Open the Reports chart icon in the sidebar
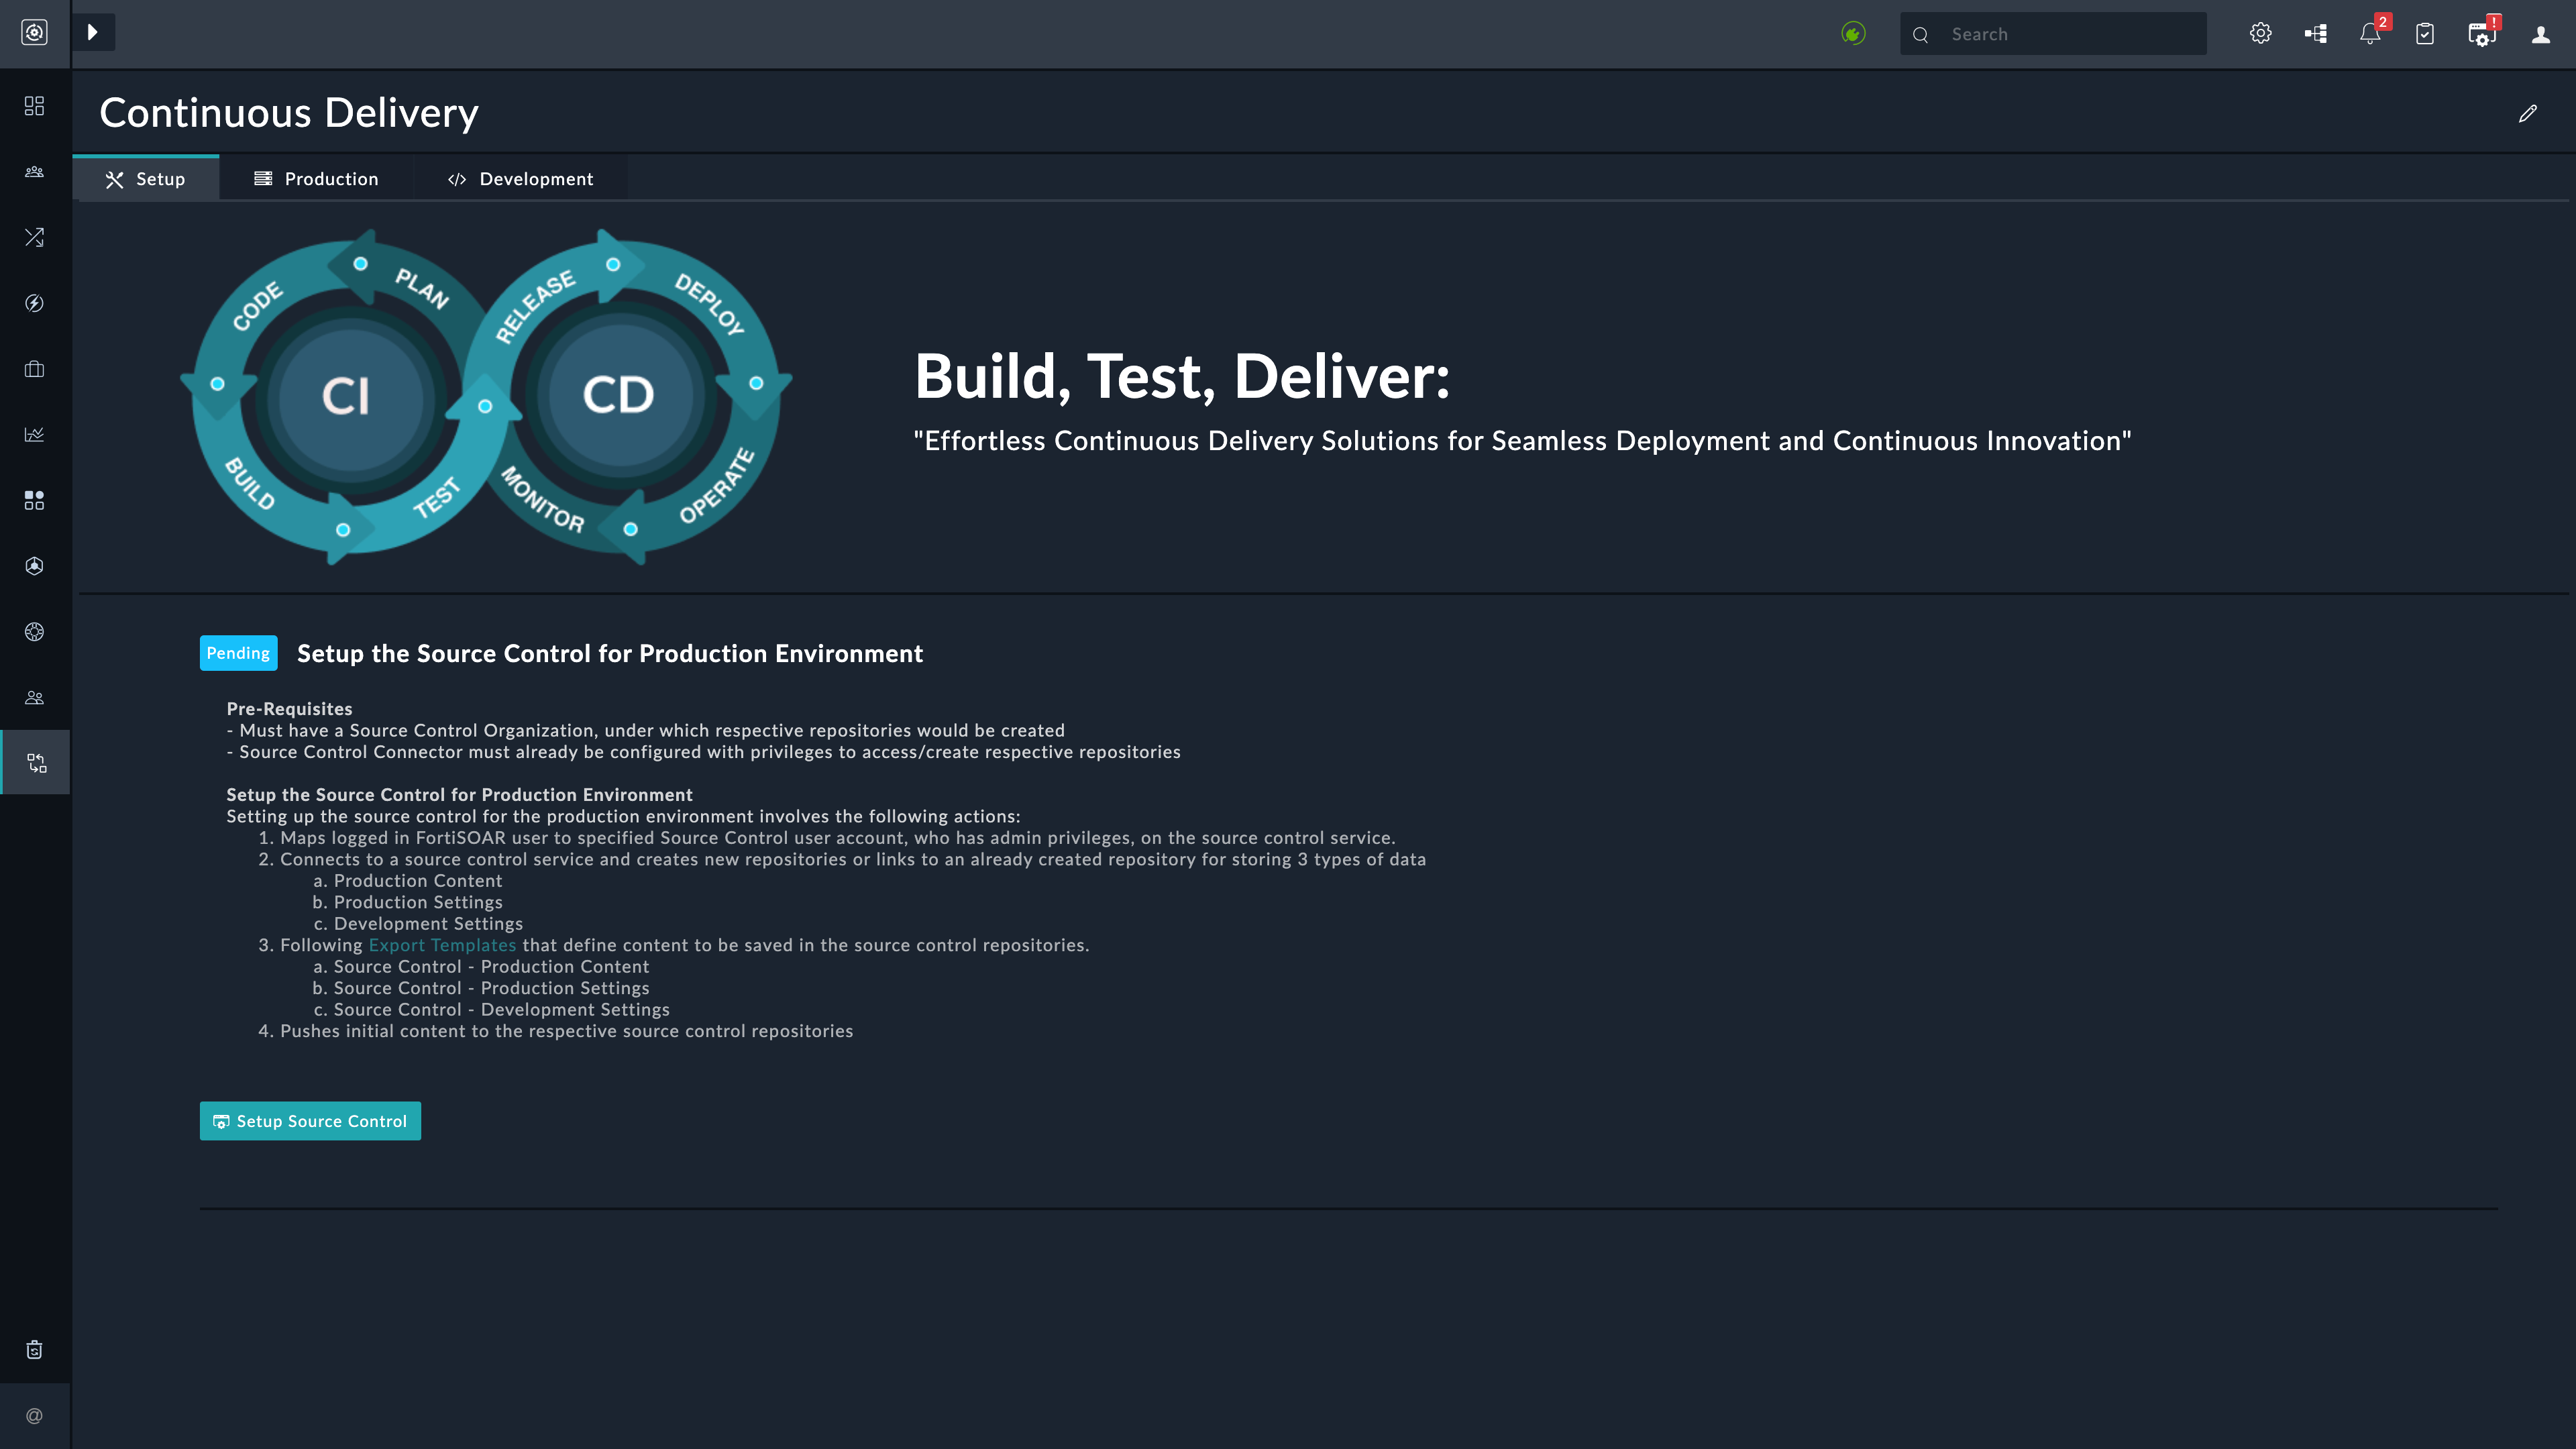The width and height of the screenshot is (2576, 1449). pos(34,434)
